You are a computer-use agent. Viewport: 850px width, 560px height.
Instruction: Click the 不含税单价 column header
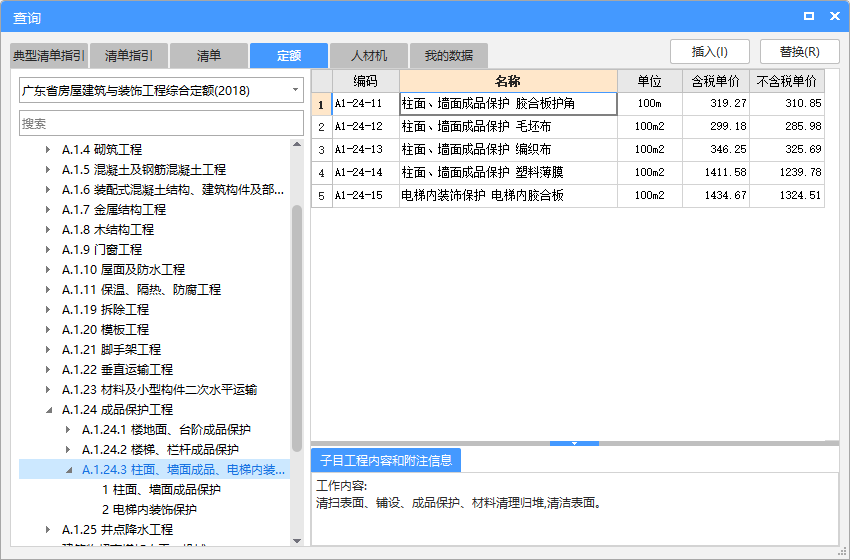click(787, 81)
